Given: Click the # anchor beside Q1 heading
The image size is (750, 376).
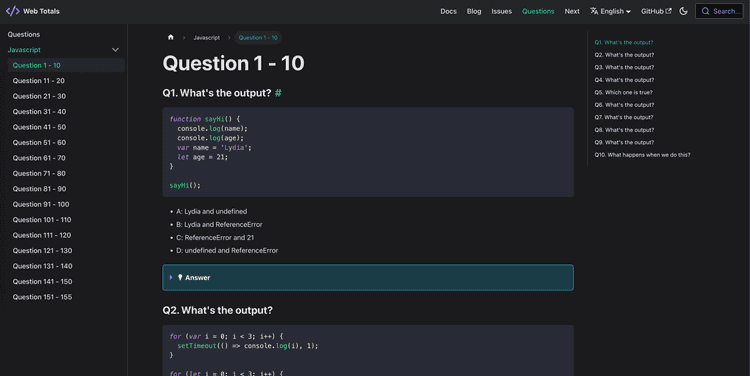Looking at the screenshot, I should (x=278, y=93).
